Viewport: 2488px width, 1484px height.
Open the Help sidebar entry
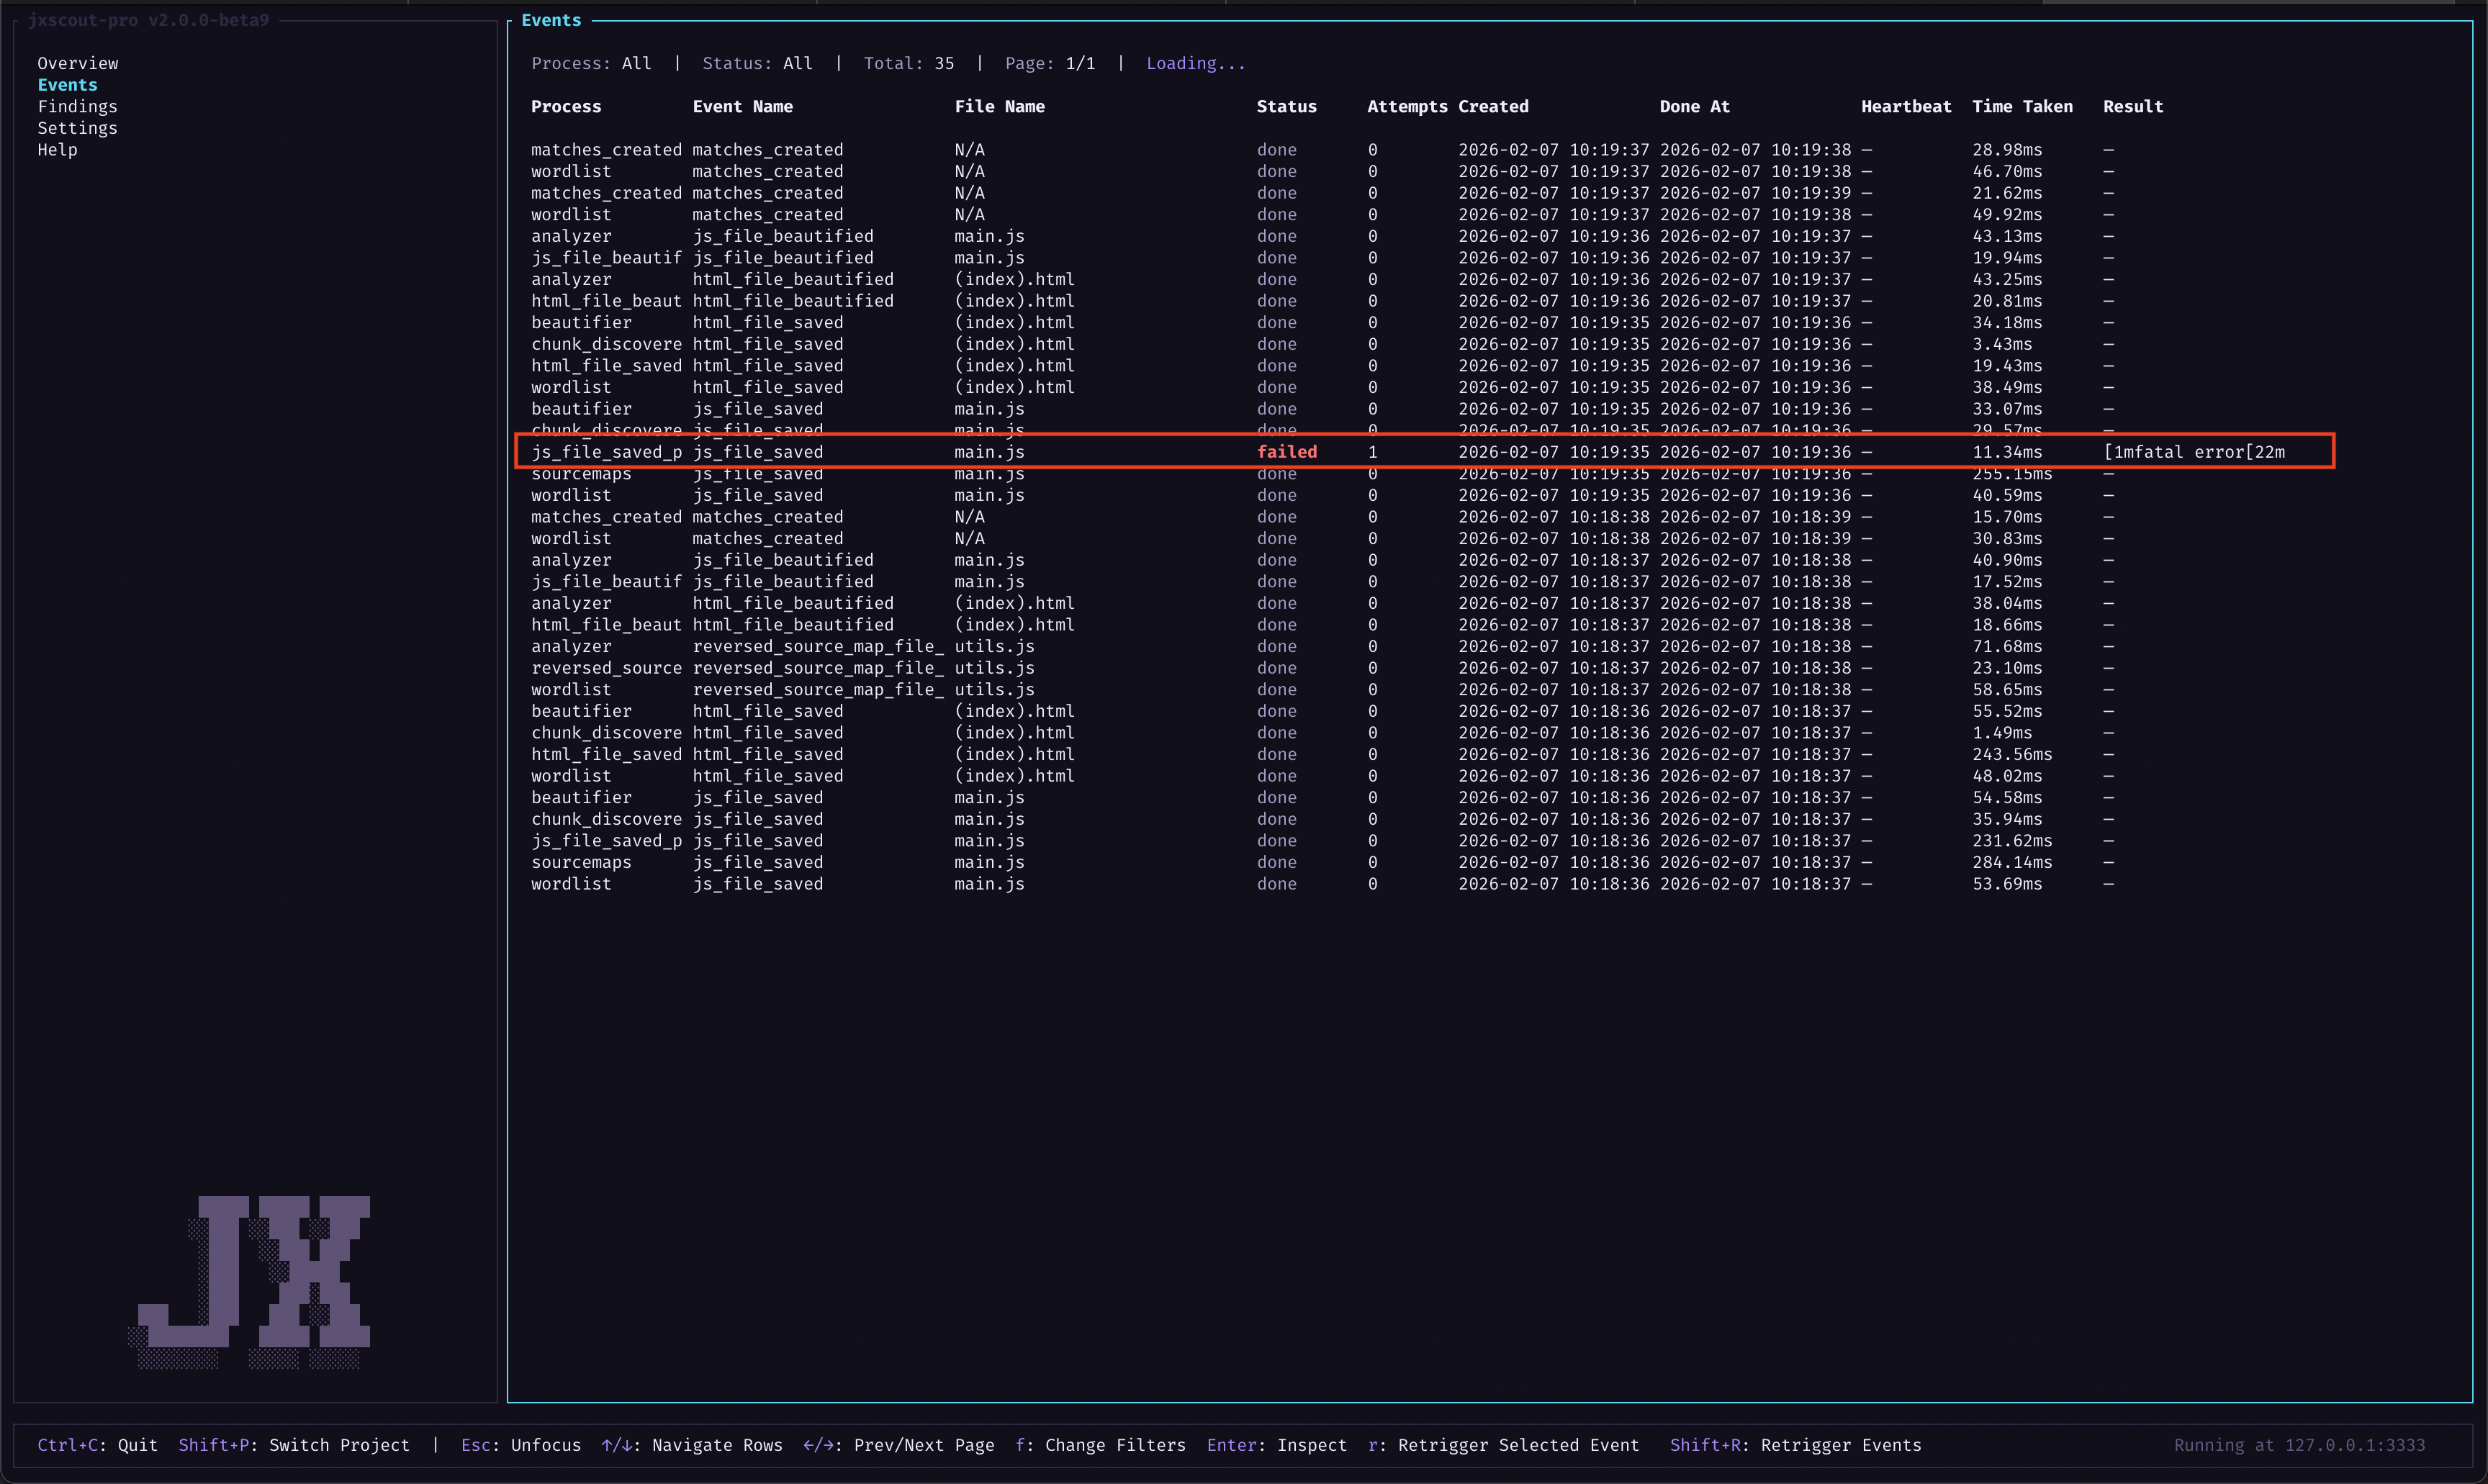57,150
